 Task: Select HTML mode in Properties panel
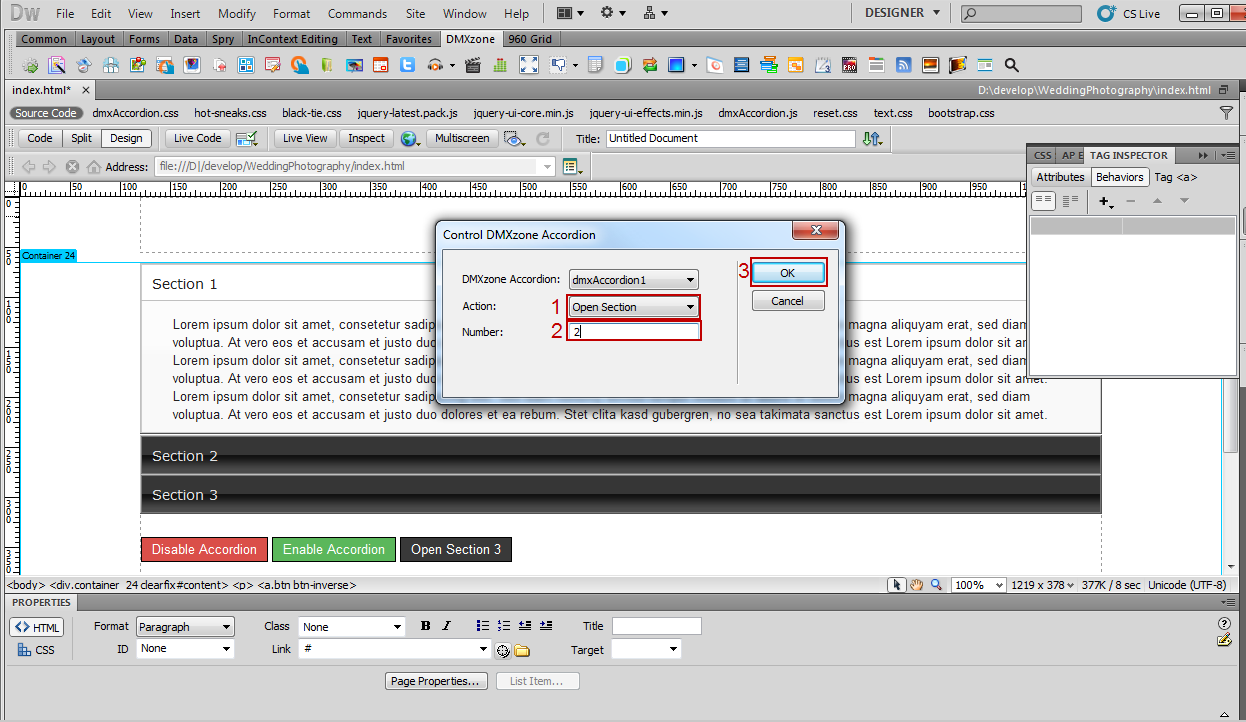pos(37,627)
